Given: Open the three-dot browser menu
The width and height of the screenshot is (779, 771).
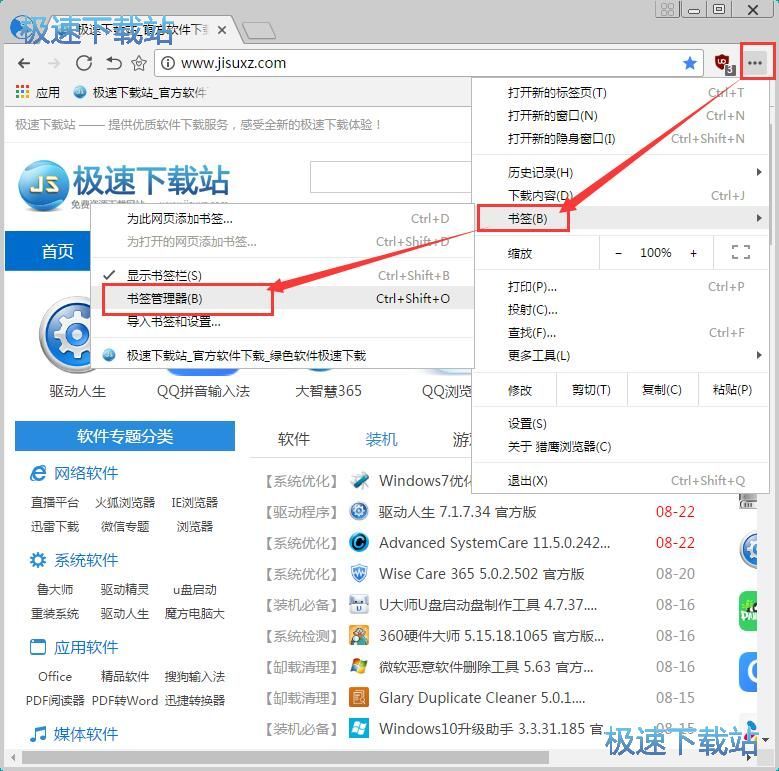Looking at the screenshot, I should pos(755,63).
